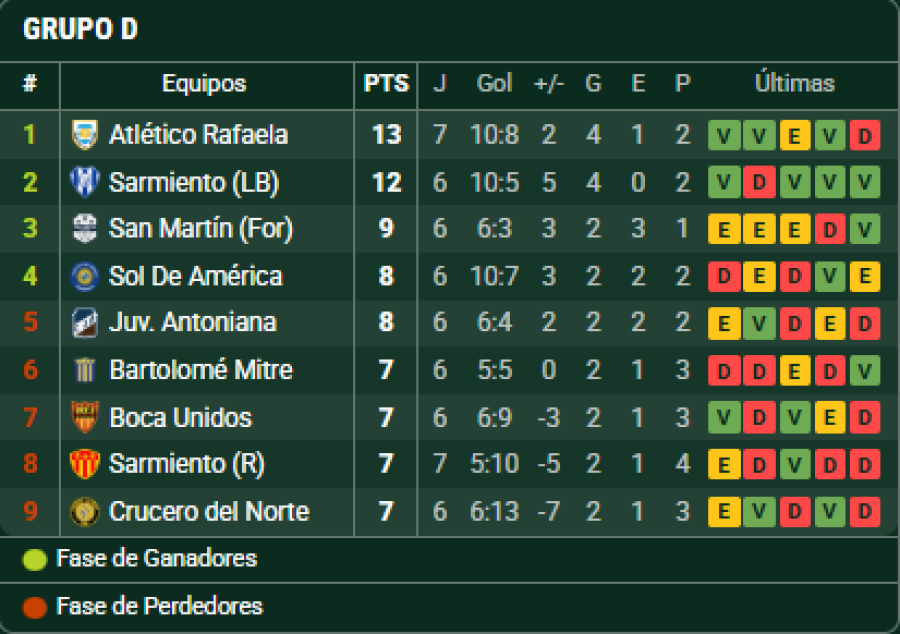
Task: Click the orange Fase de Perdedores legend dot
Action: [35, 607]
